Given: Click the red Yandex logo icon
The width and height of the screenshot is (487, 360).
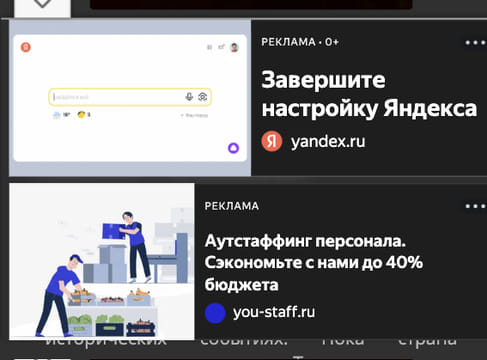Looking at the screenshot, I should click(x=272, y=141).
